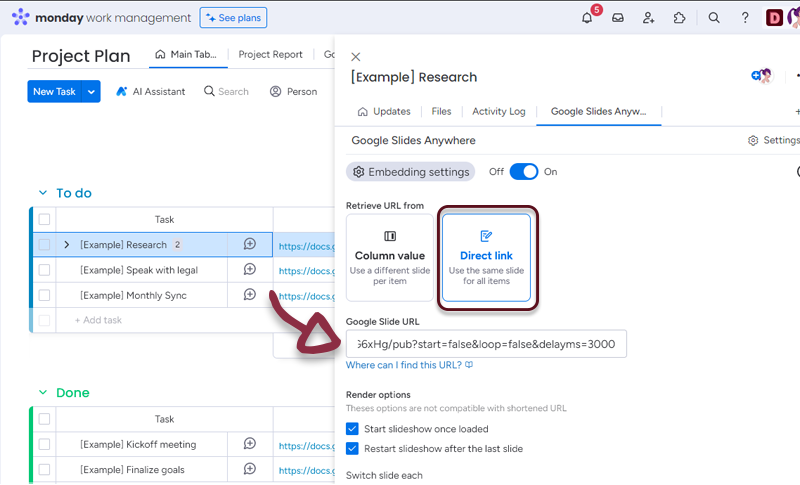Open the New Task dropdown arrow
This screenshot has width=800, height=485.
pos(92,92)
